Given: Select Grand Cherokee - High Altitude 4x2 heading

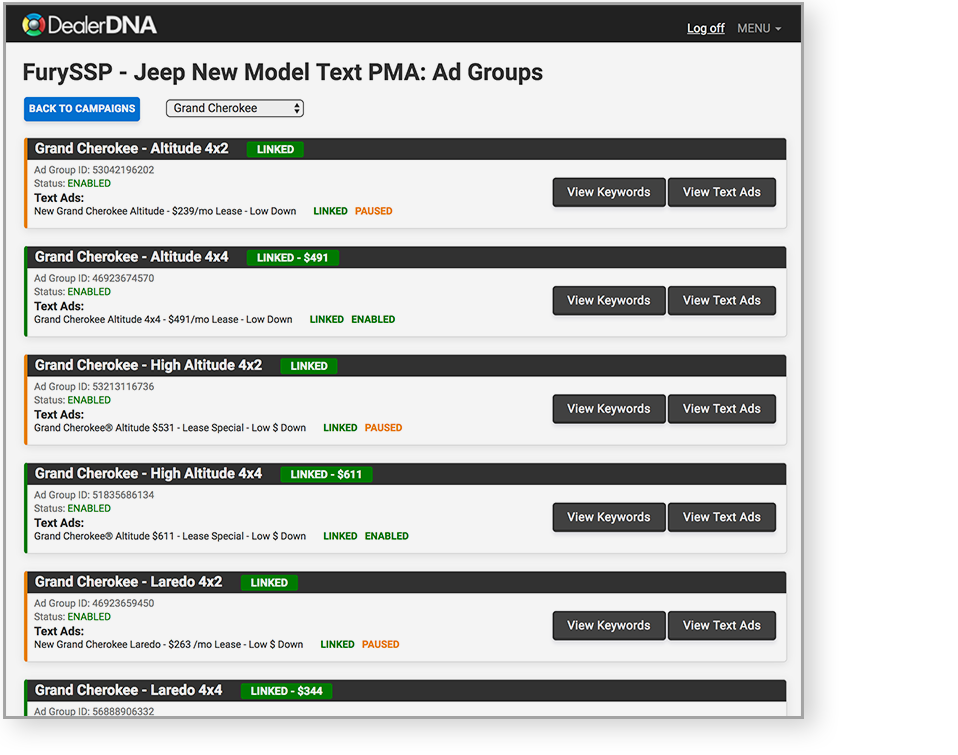Looking at the screenshot, I should click(148, 365).
